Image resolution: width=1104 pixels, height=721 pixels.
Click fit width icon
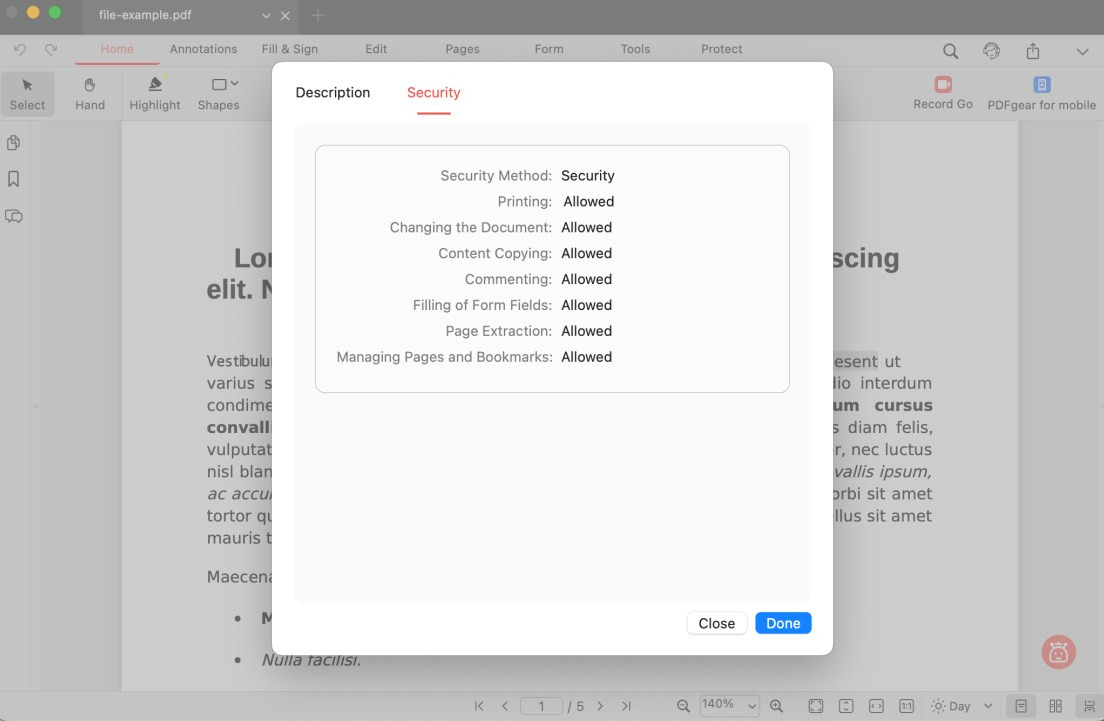877,706
